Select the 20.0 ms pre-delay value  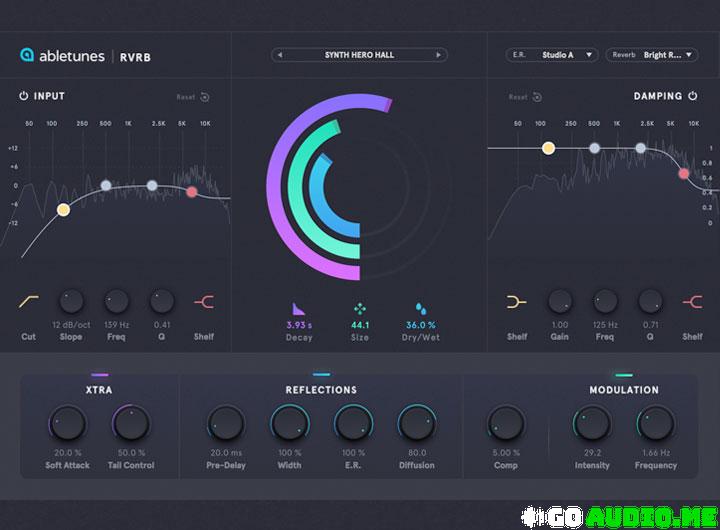pos(226,452)
